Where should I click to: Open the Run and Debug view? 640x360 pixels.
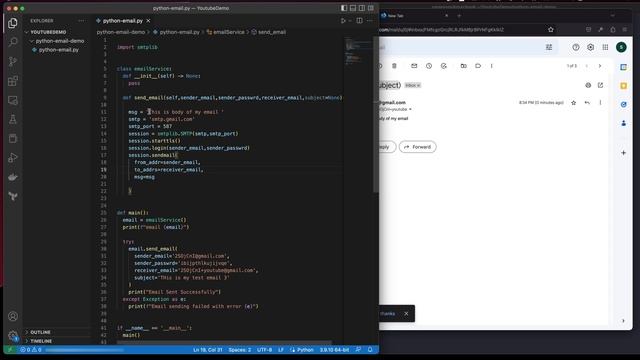(x=13, y=158)
